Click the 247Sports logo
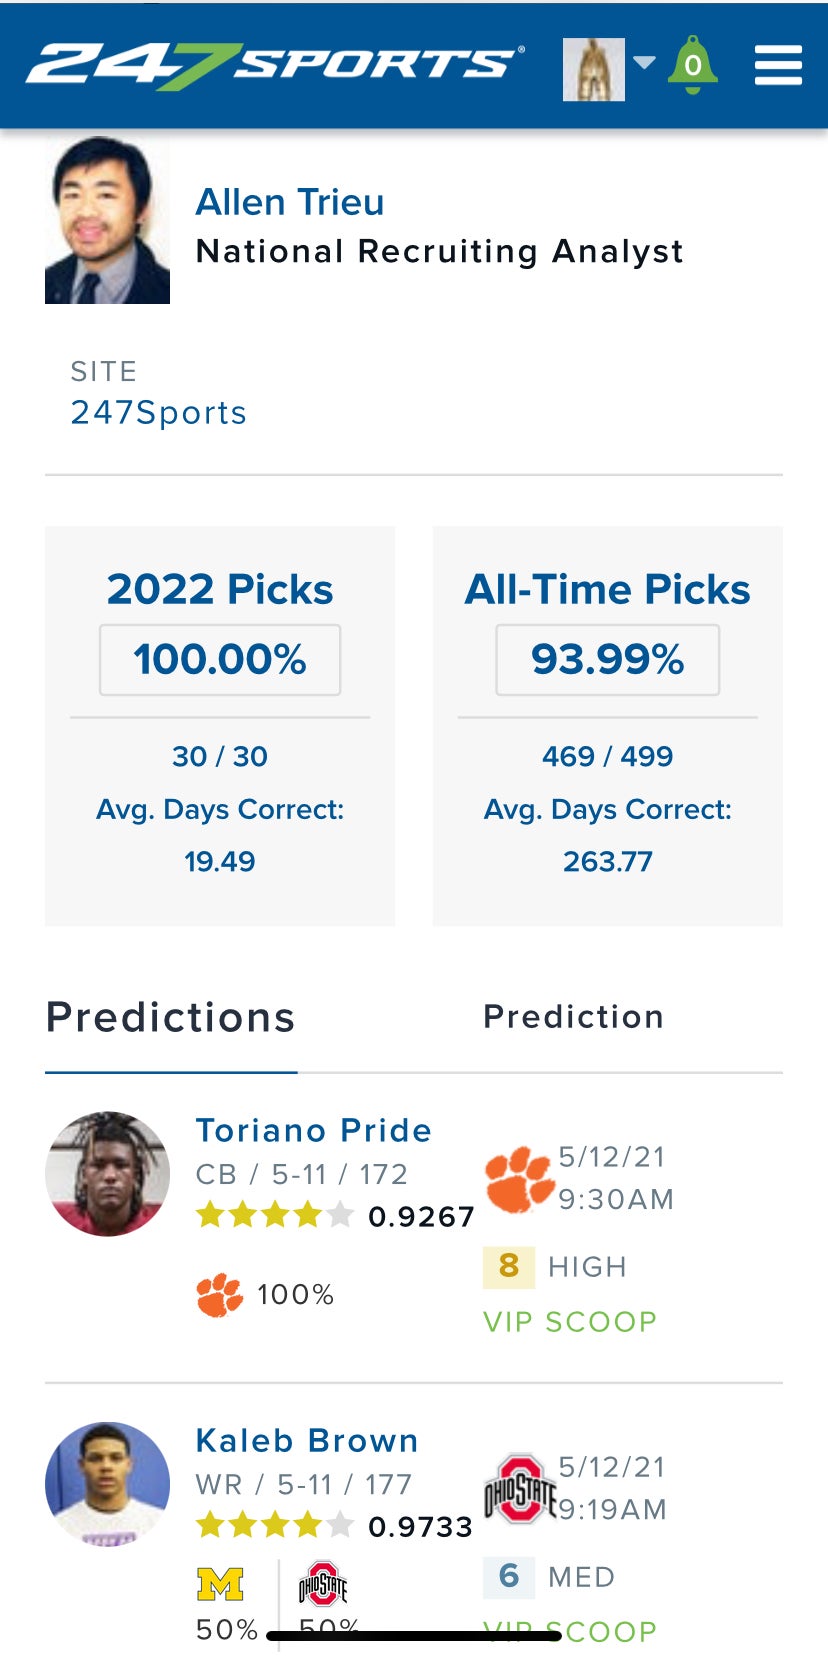This screenshot has height=1657, width=828. click(274, 66)
